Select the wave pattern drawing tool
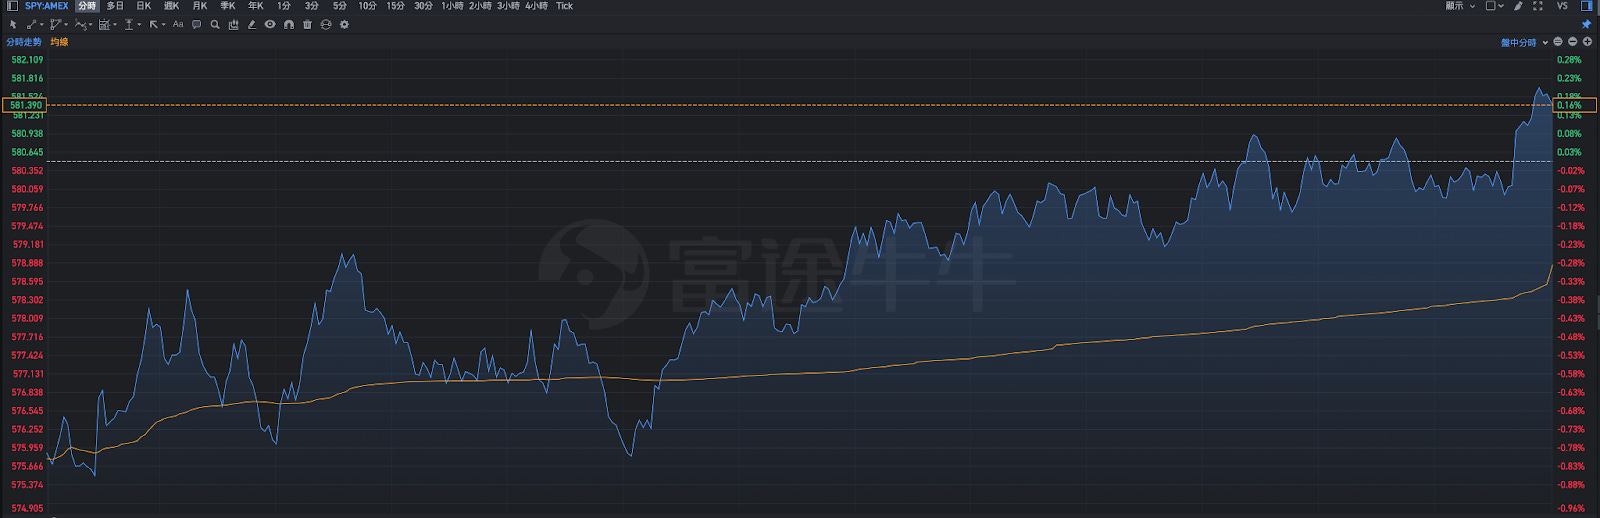 click(80, 24)
